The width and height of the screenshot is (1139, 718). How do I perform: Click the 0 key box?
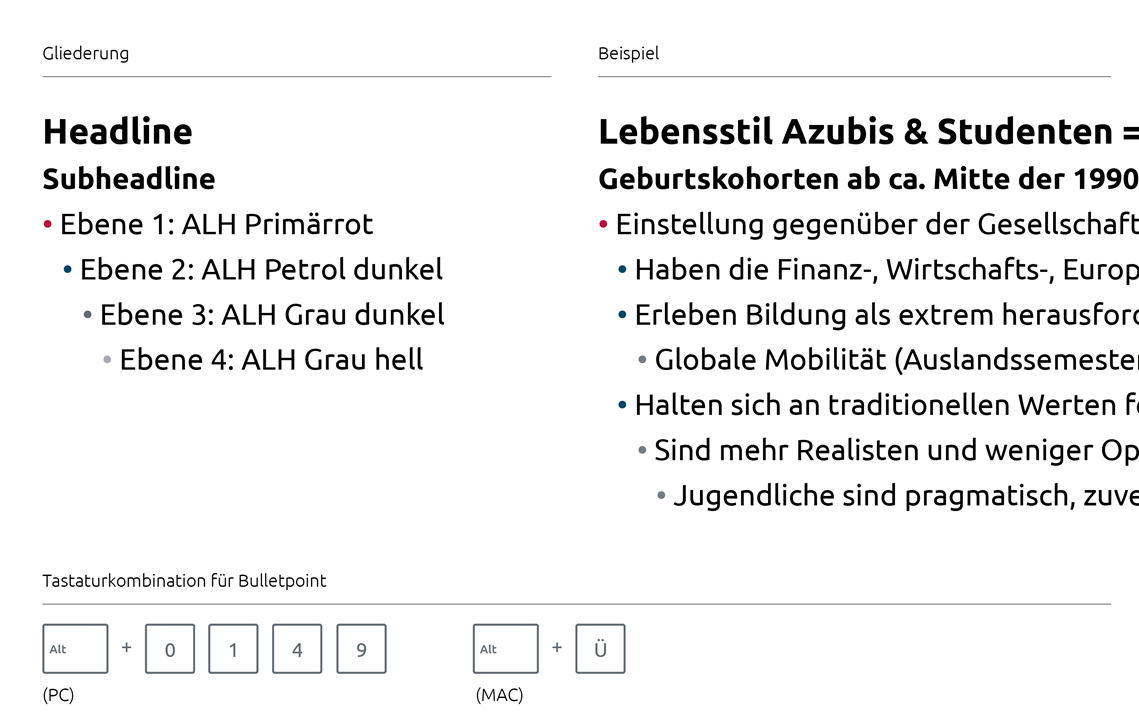point(170,649)
